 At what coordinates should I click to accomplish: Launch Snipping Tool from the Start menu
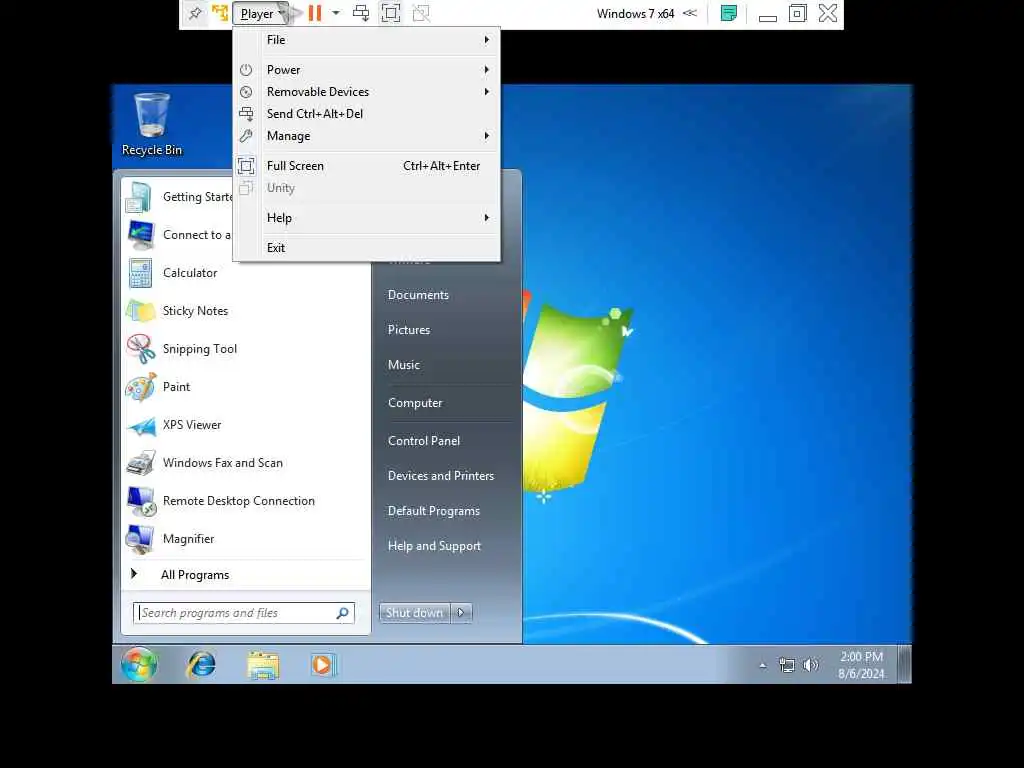pos(246,349)
